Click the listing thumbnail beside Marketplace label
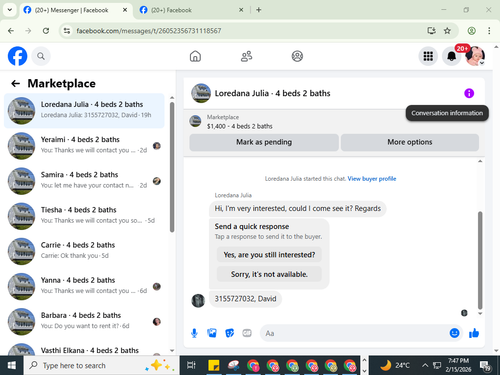 pyautogui.click(x=195, y=121)
